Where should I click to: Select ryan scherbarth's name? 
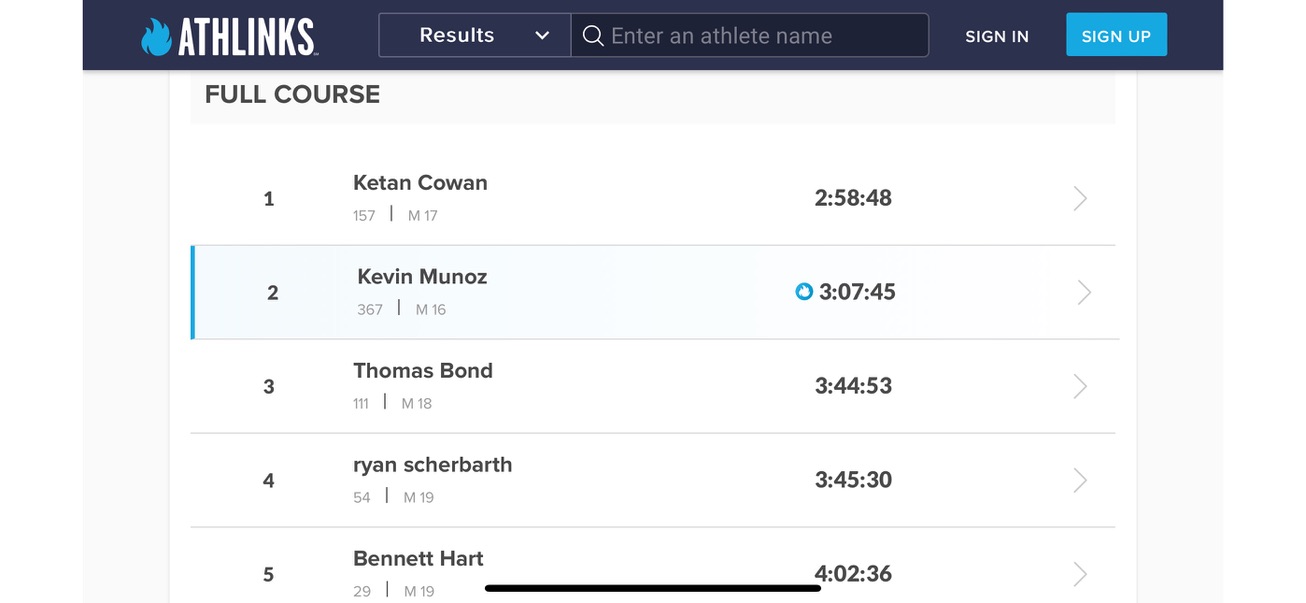click(433, 465)
